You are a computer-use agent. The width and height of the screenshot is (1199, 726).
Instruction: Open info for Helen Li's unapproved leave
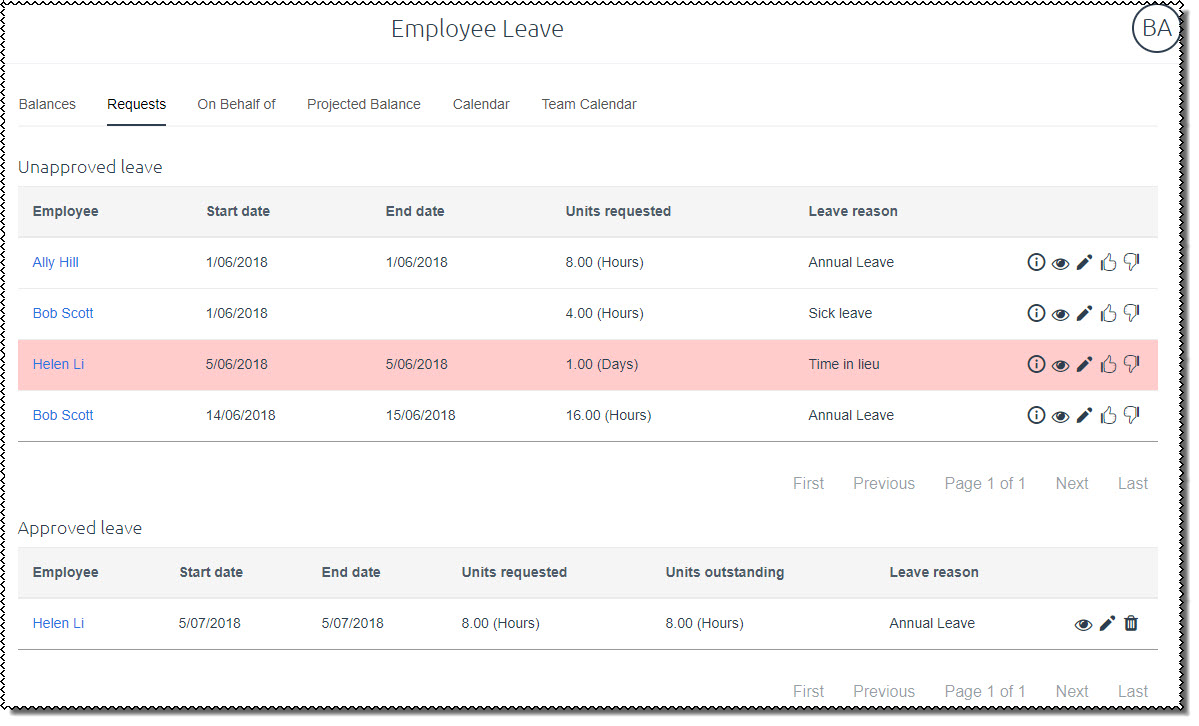coord(1036,364)
